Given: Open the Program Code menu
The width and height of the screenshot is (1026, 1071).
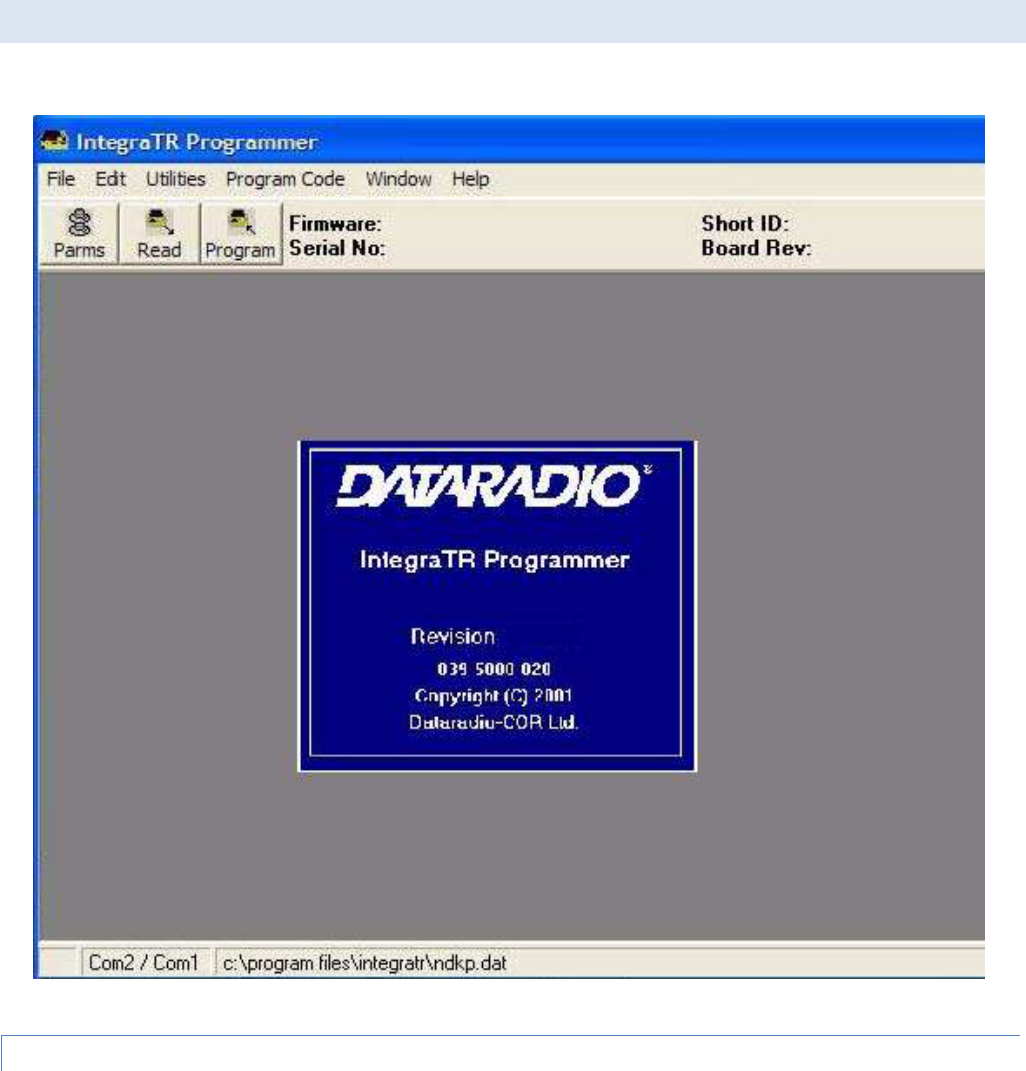Looking at the screenshot, I should 285,179.
